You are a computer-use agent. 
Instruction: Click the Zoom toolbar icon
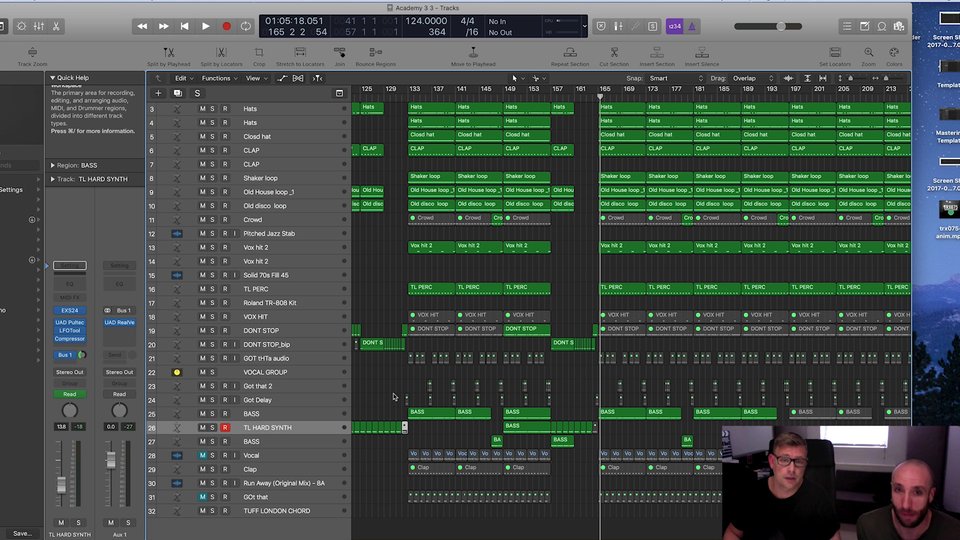click(x=868, y=53)
